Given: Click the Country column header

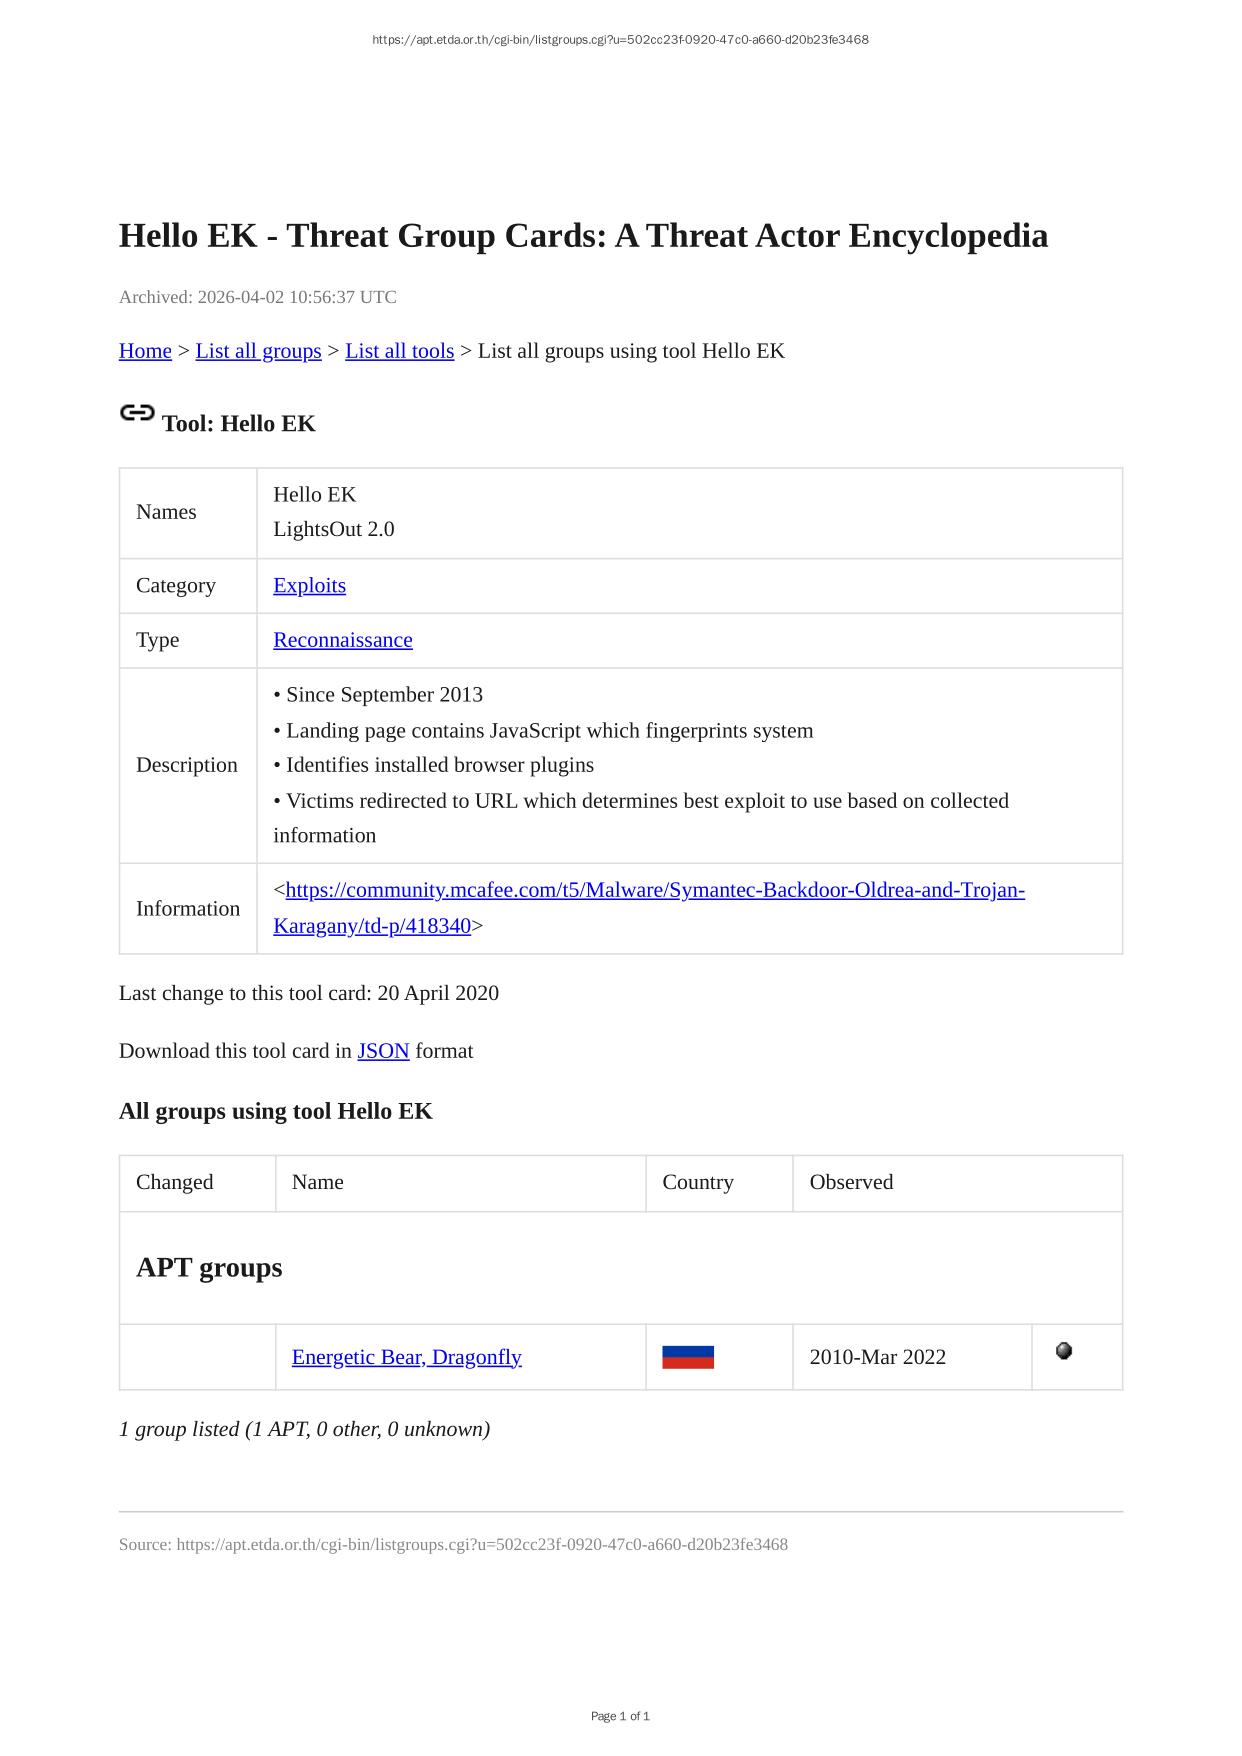Looking at the screenshot, I should [x=698, y=1182].
